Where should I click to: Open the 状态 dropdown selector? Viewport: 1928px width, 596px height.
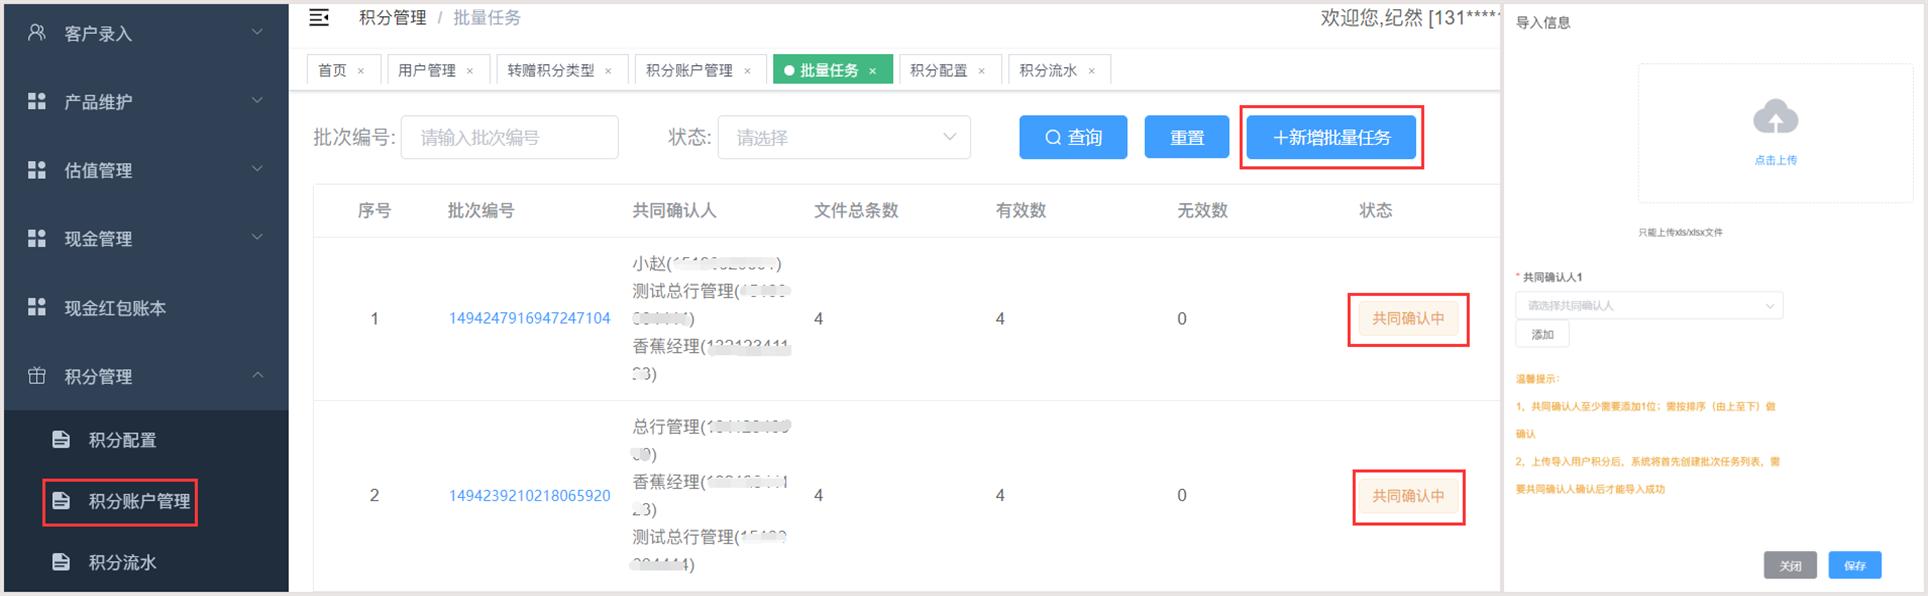tap(844, 138)
